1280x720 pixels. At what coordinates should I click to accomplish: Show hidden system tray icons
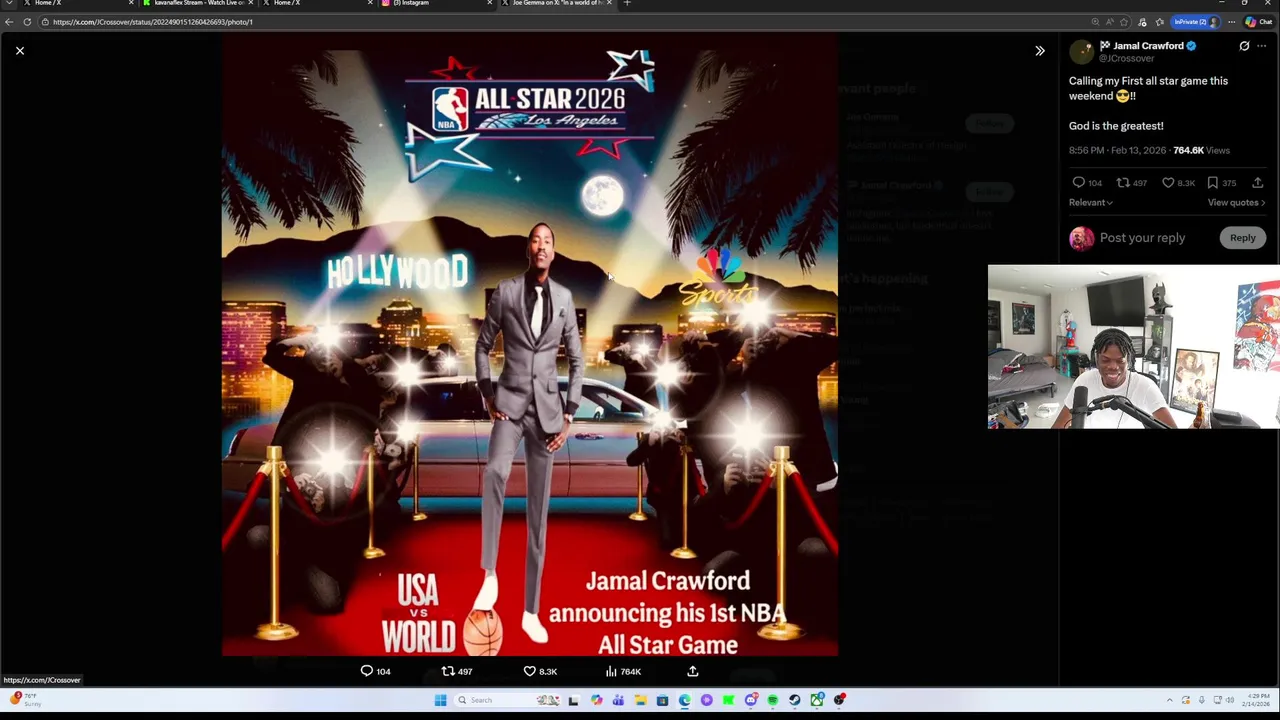click(x=1170, y=700)
